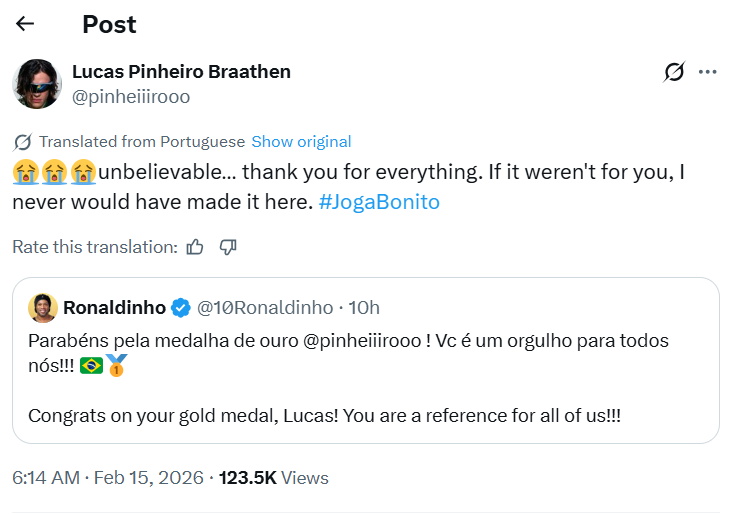Click the back arrow icon
The height and width of the screenshot is (514, 731).
[25, 24]
